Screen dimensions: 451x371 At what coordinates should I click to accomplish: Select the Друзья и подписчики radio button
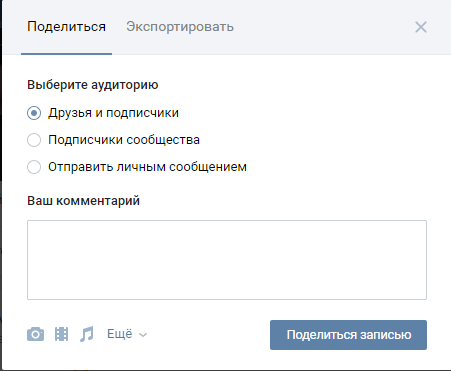34,113
